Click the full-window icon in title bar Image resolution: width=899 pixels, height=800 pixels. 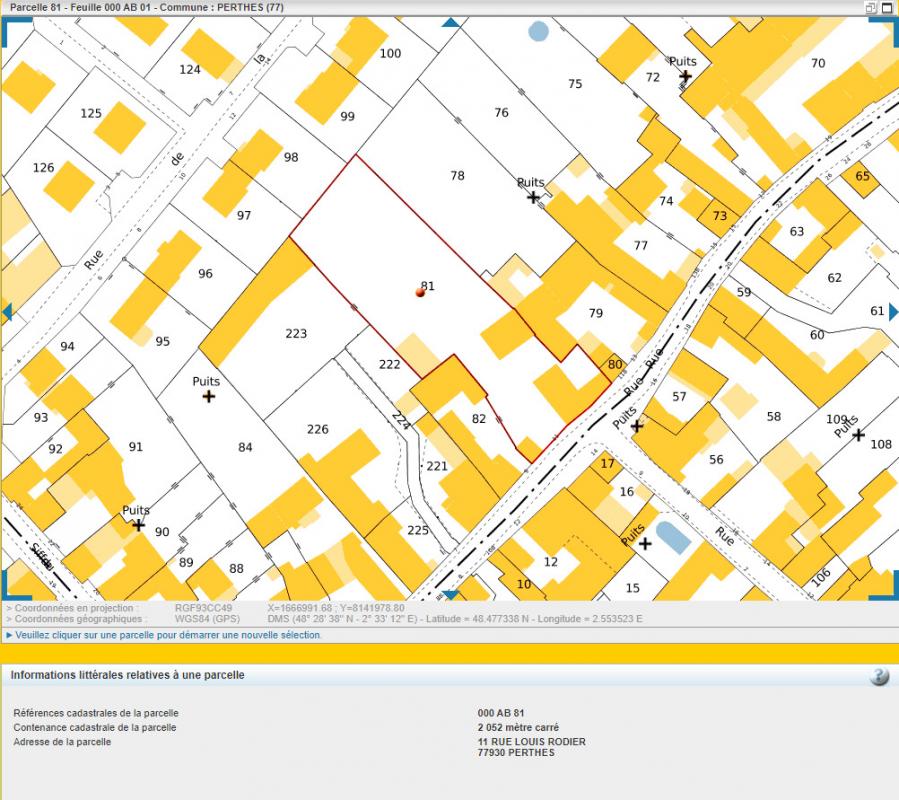887,7
